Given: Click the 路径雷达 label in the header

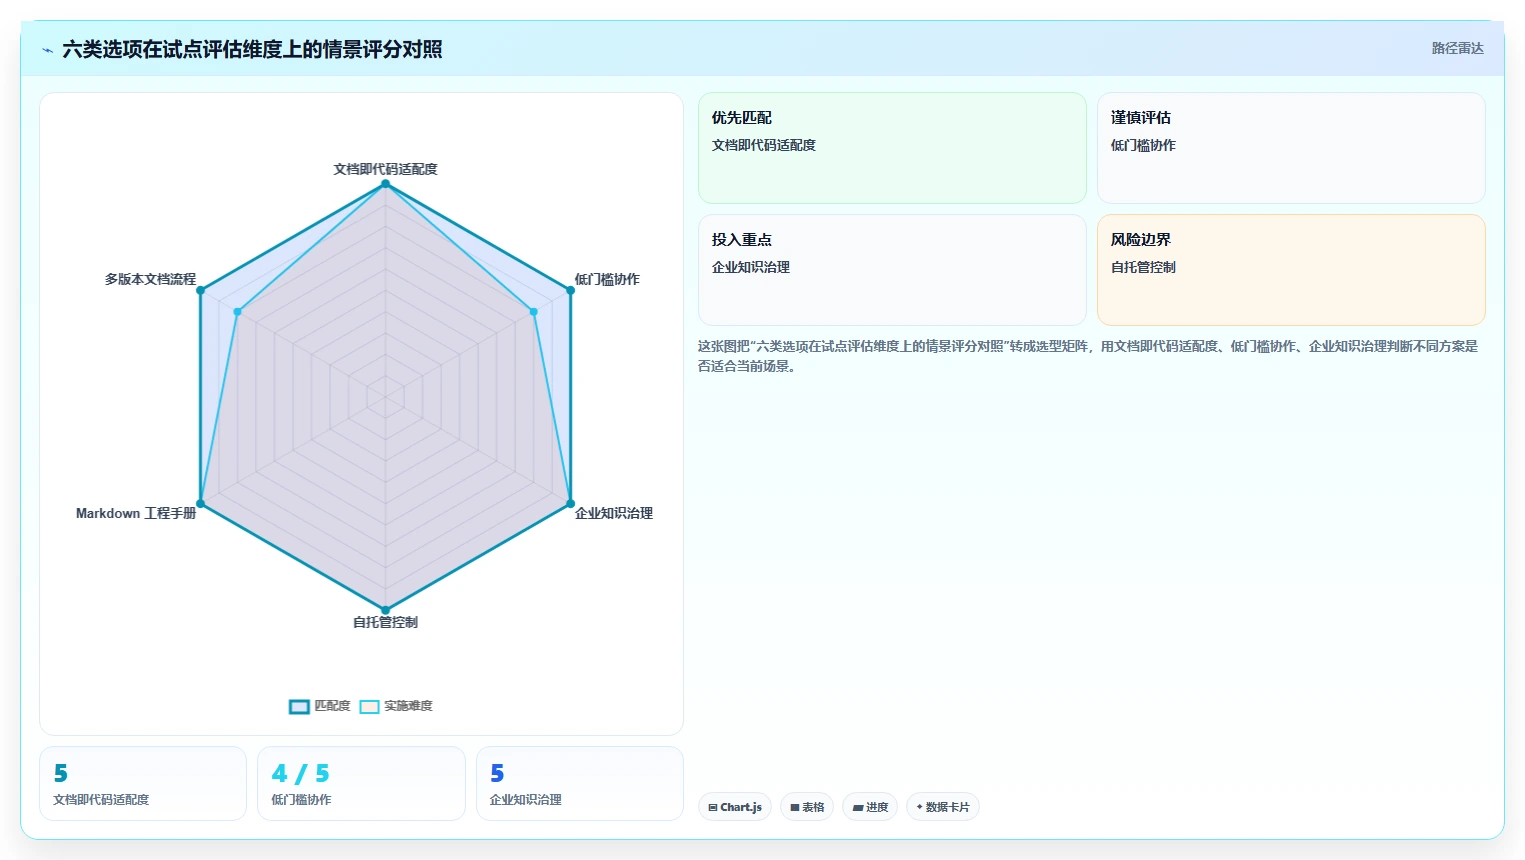Looking at the screenshot, I should pos(1457,48).
